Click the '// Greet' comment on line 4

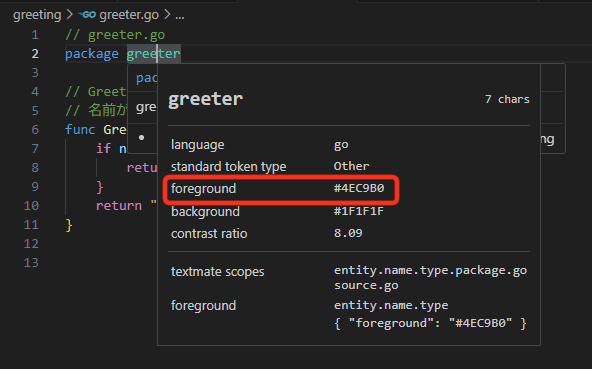coord(96,92)
